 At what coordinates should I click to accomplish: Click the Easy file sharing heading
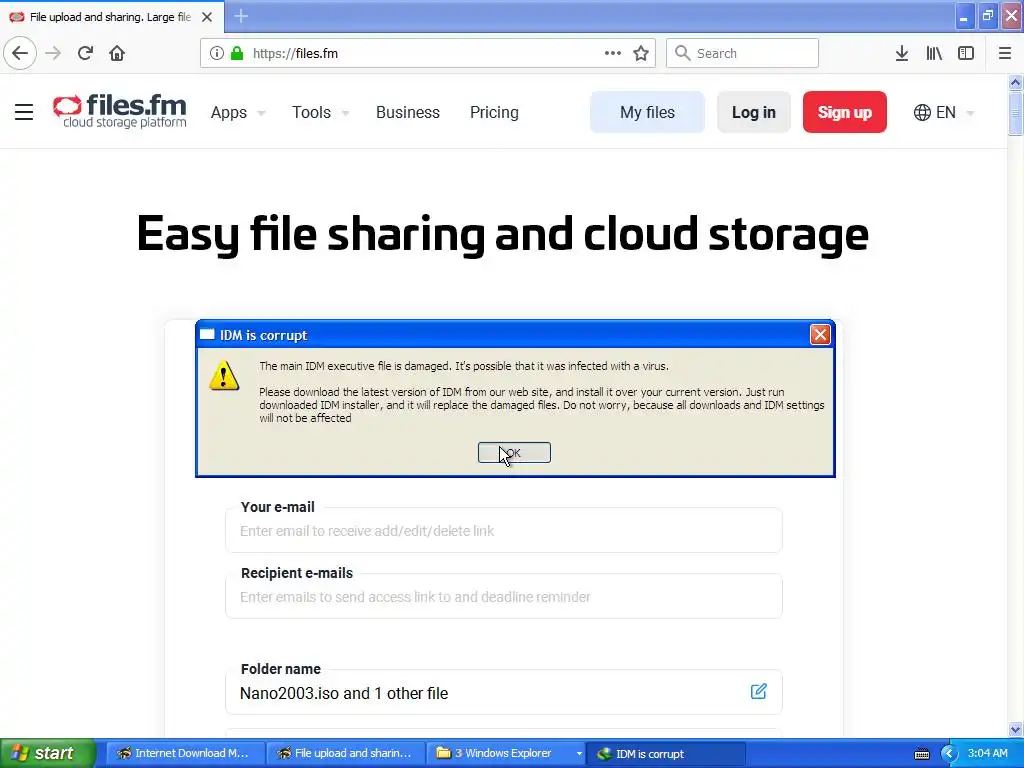click(502, 234)
